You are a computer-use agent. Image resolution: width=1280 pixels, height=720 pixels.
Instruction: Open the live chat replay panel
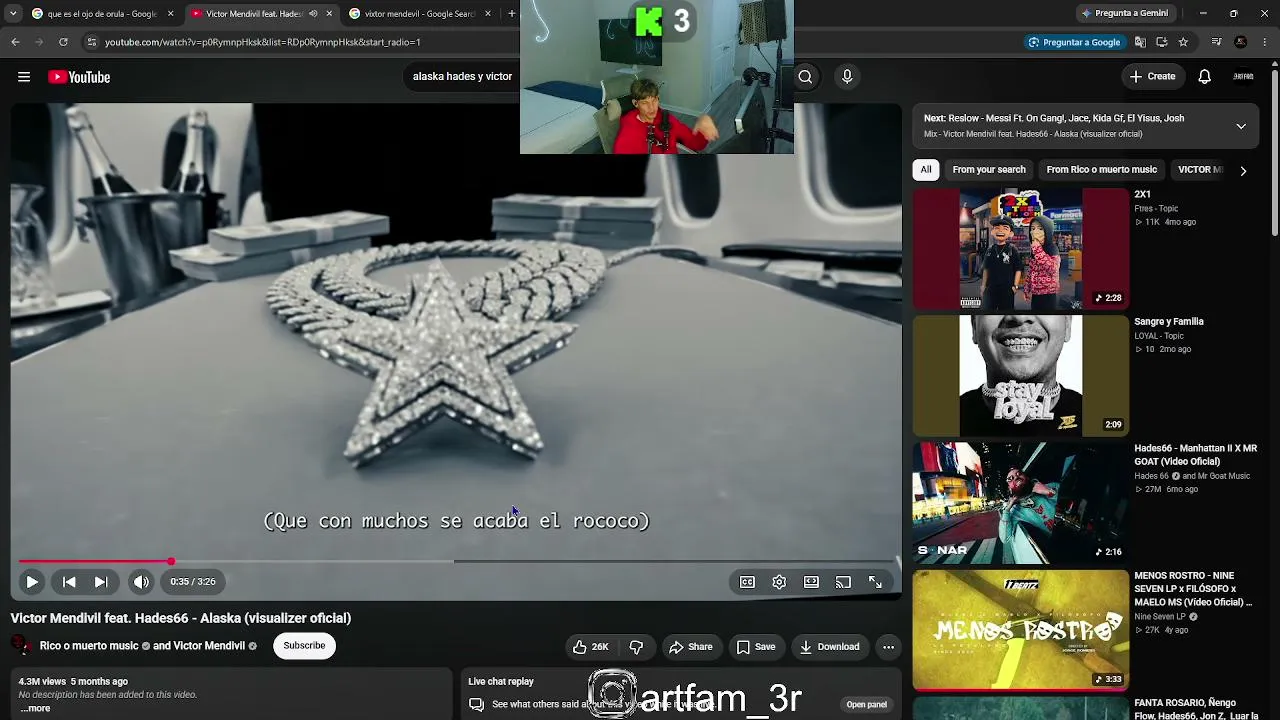pyautogui.click(x=866, y=704)
